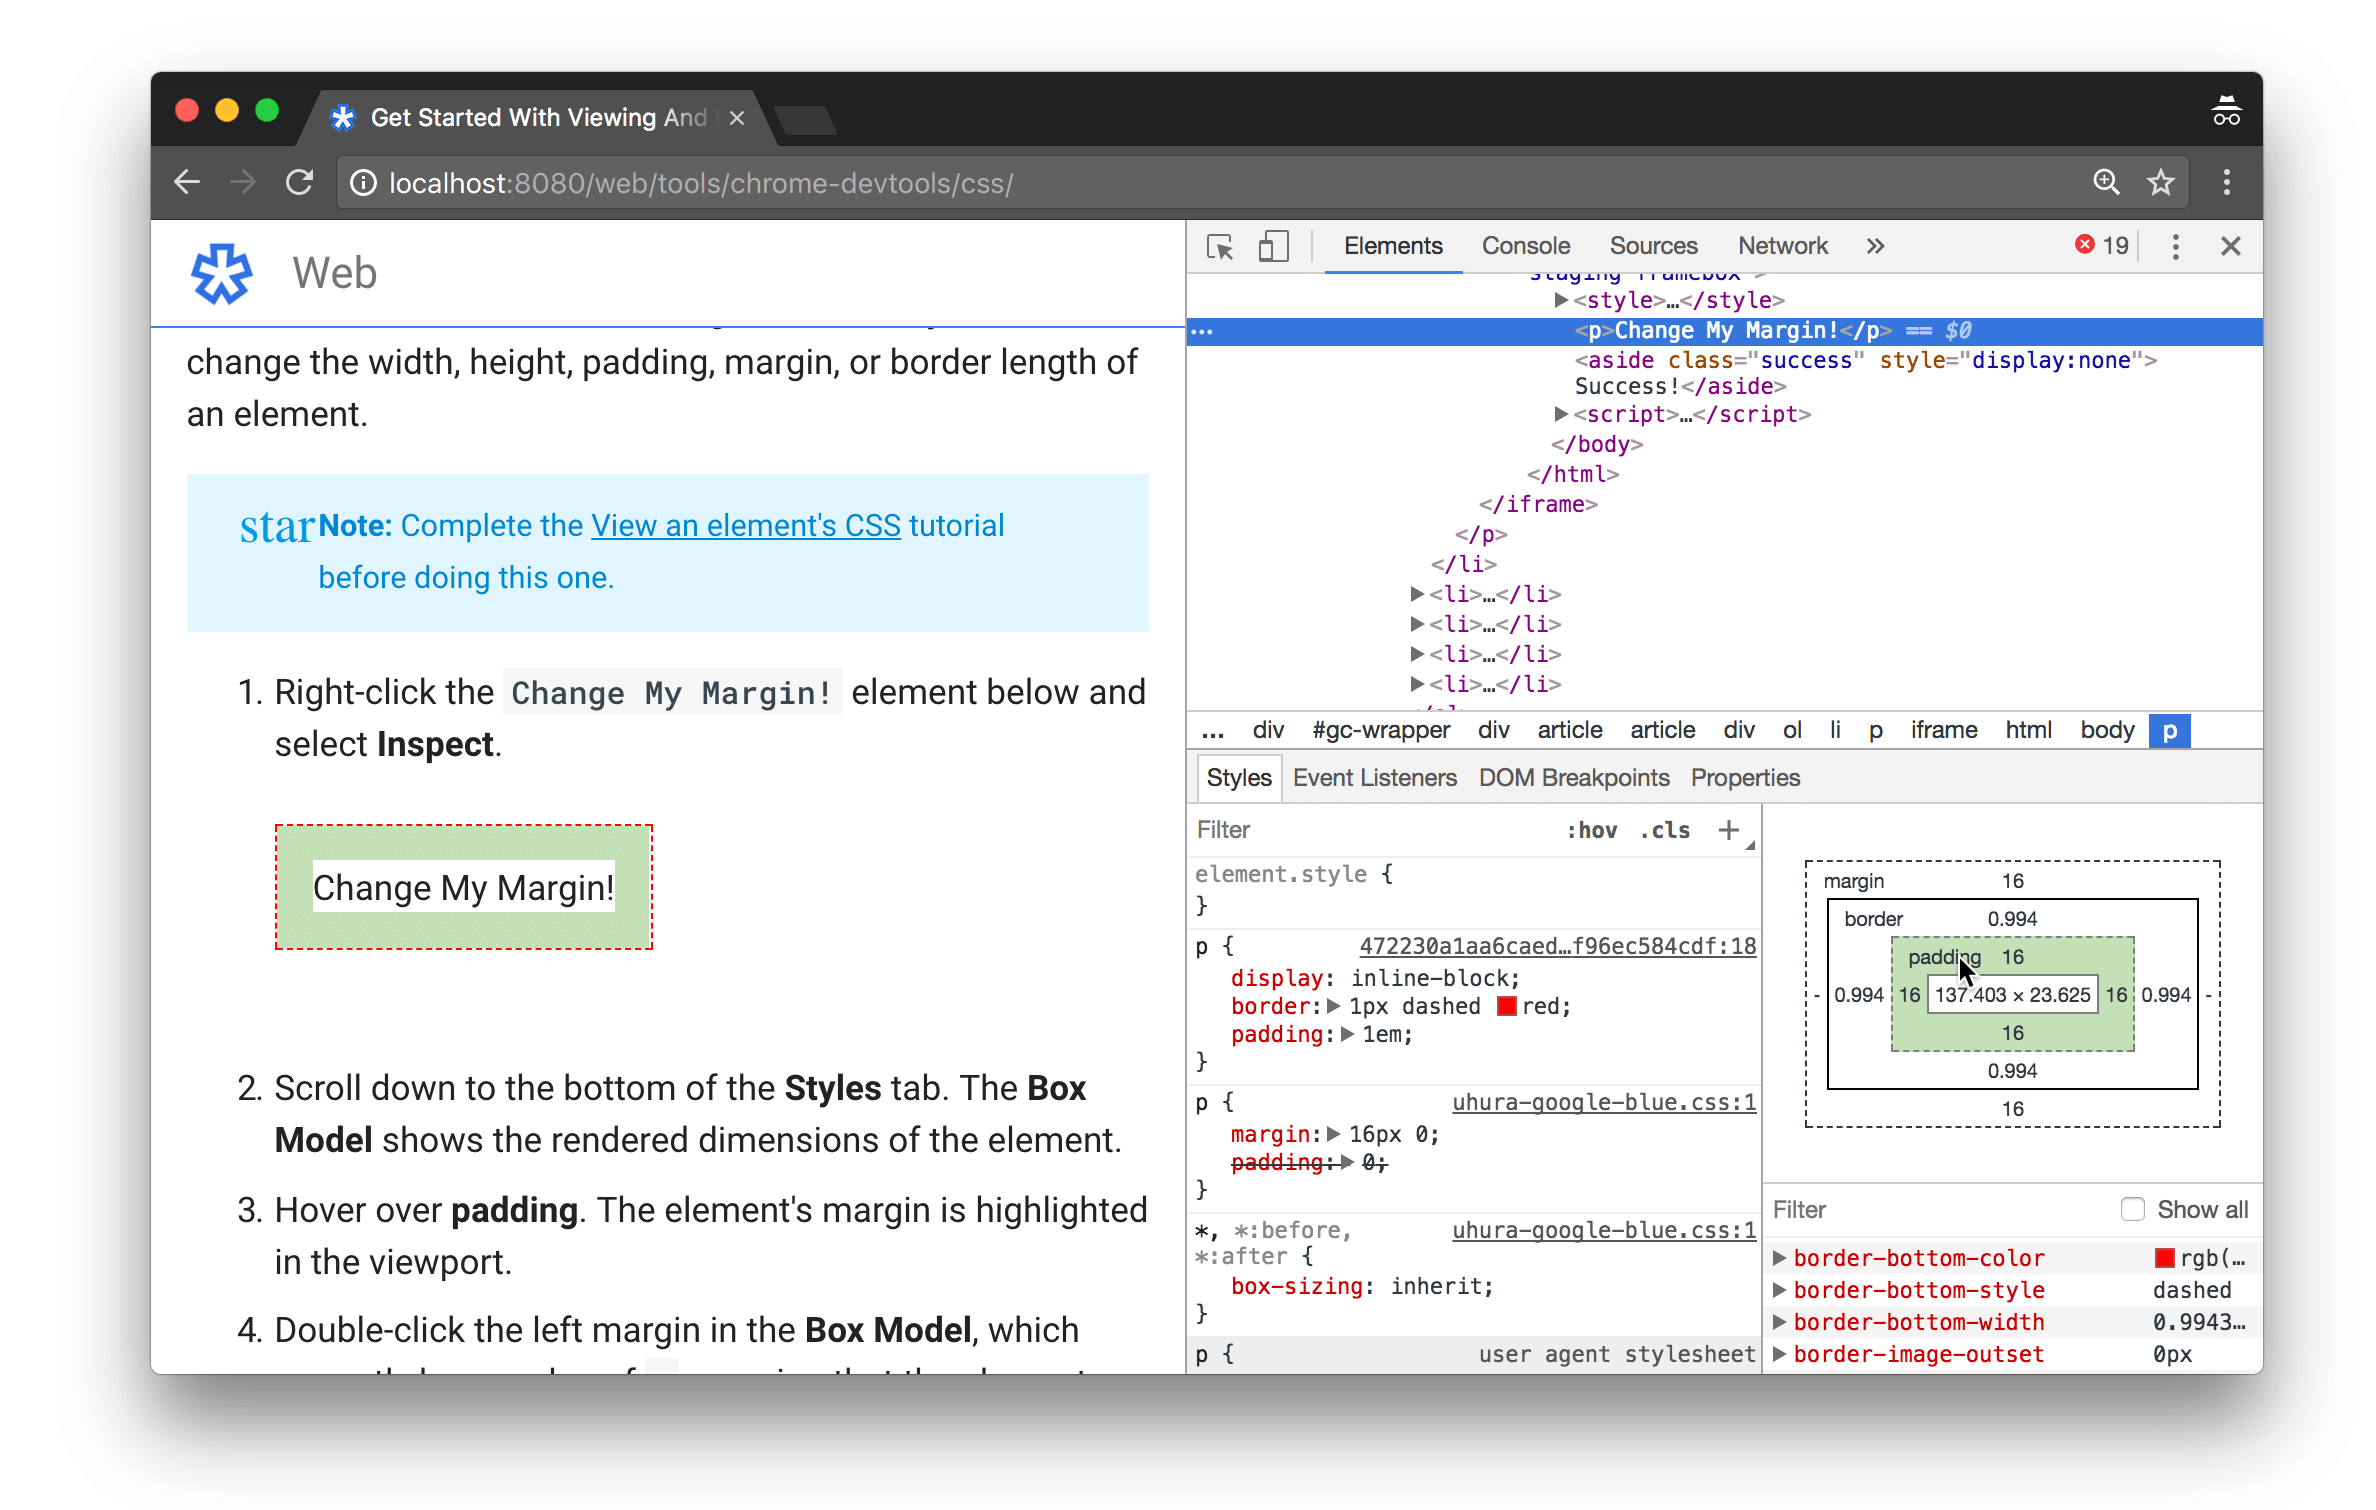The width and height of the screenshot is (2376, 1510).
Task: Toggle element pseudo-class state with :hov
Action: (1592, 829)
